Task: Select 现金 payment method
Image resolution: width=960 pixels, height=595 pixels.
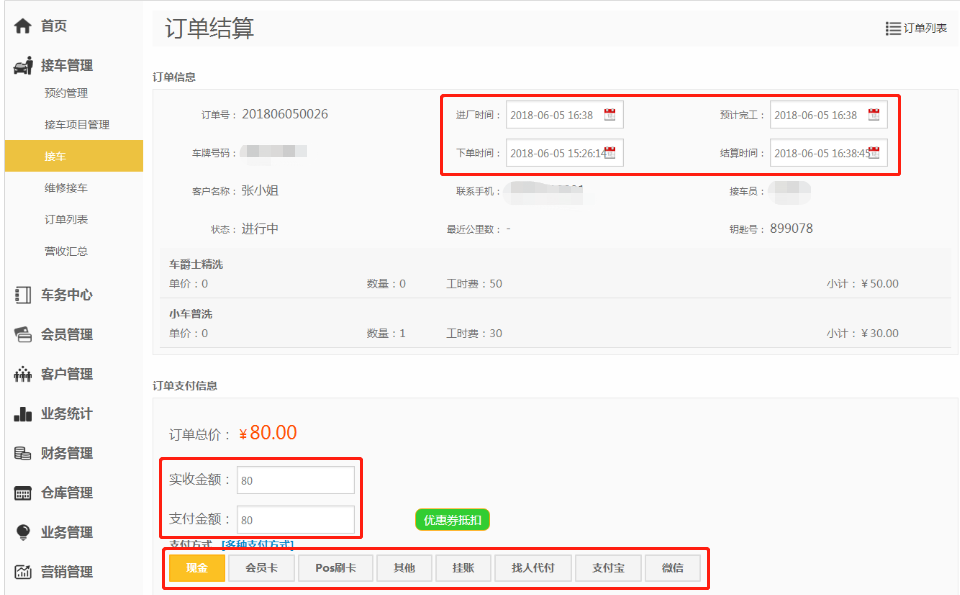Action: pos(197,568)
